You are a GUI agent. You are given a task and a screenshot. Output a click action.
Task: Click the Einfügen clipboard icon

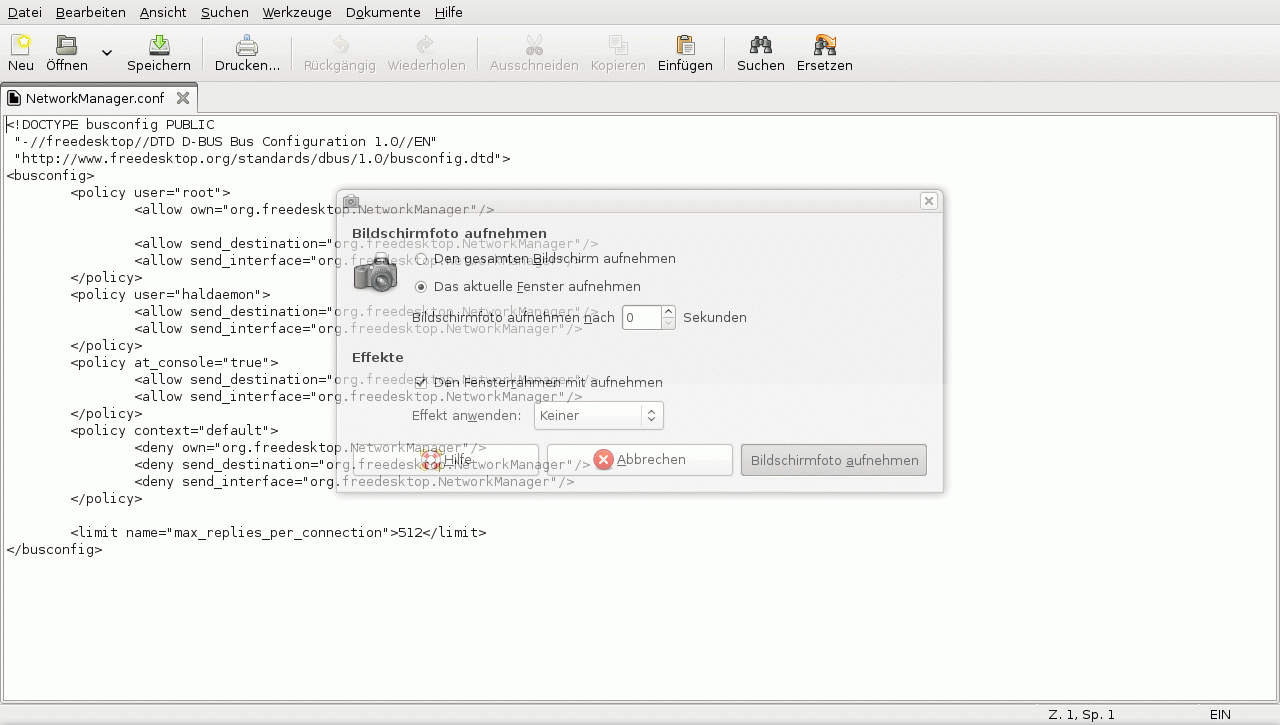(x=685, y=45)
